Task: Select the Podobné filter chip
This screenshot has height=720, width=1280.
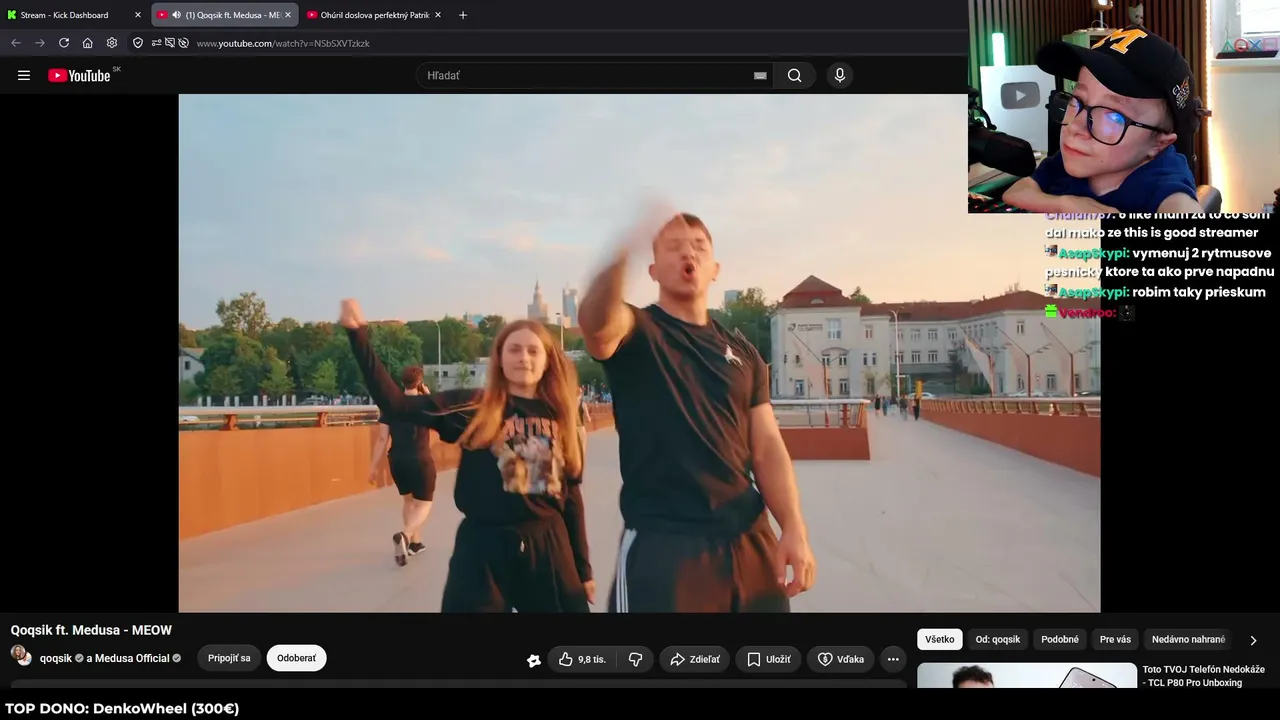Action: point(1060,639)
